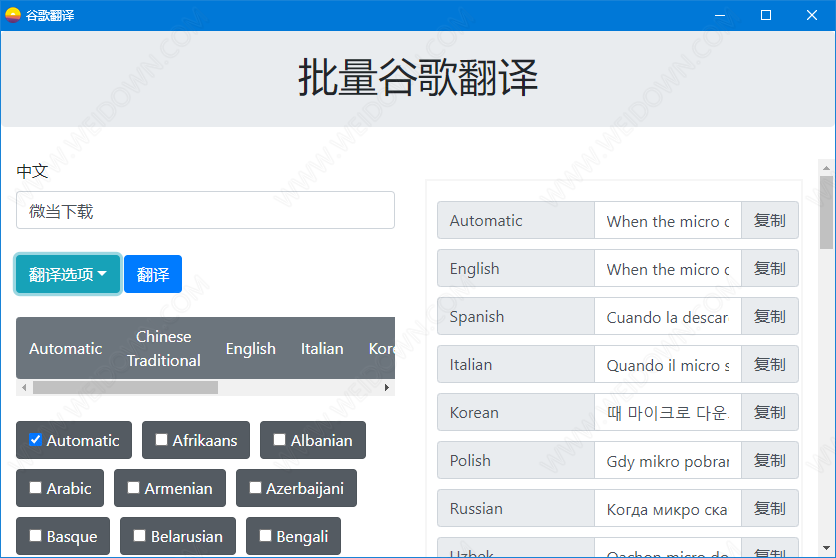Click the 批量谷歌翻译 heading
The height and width of the screenshot is (558, 836).
click(418, 78)
